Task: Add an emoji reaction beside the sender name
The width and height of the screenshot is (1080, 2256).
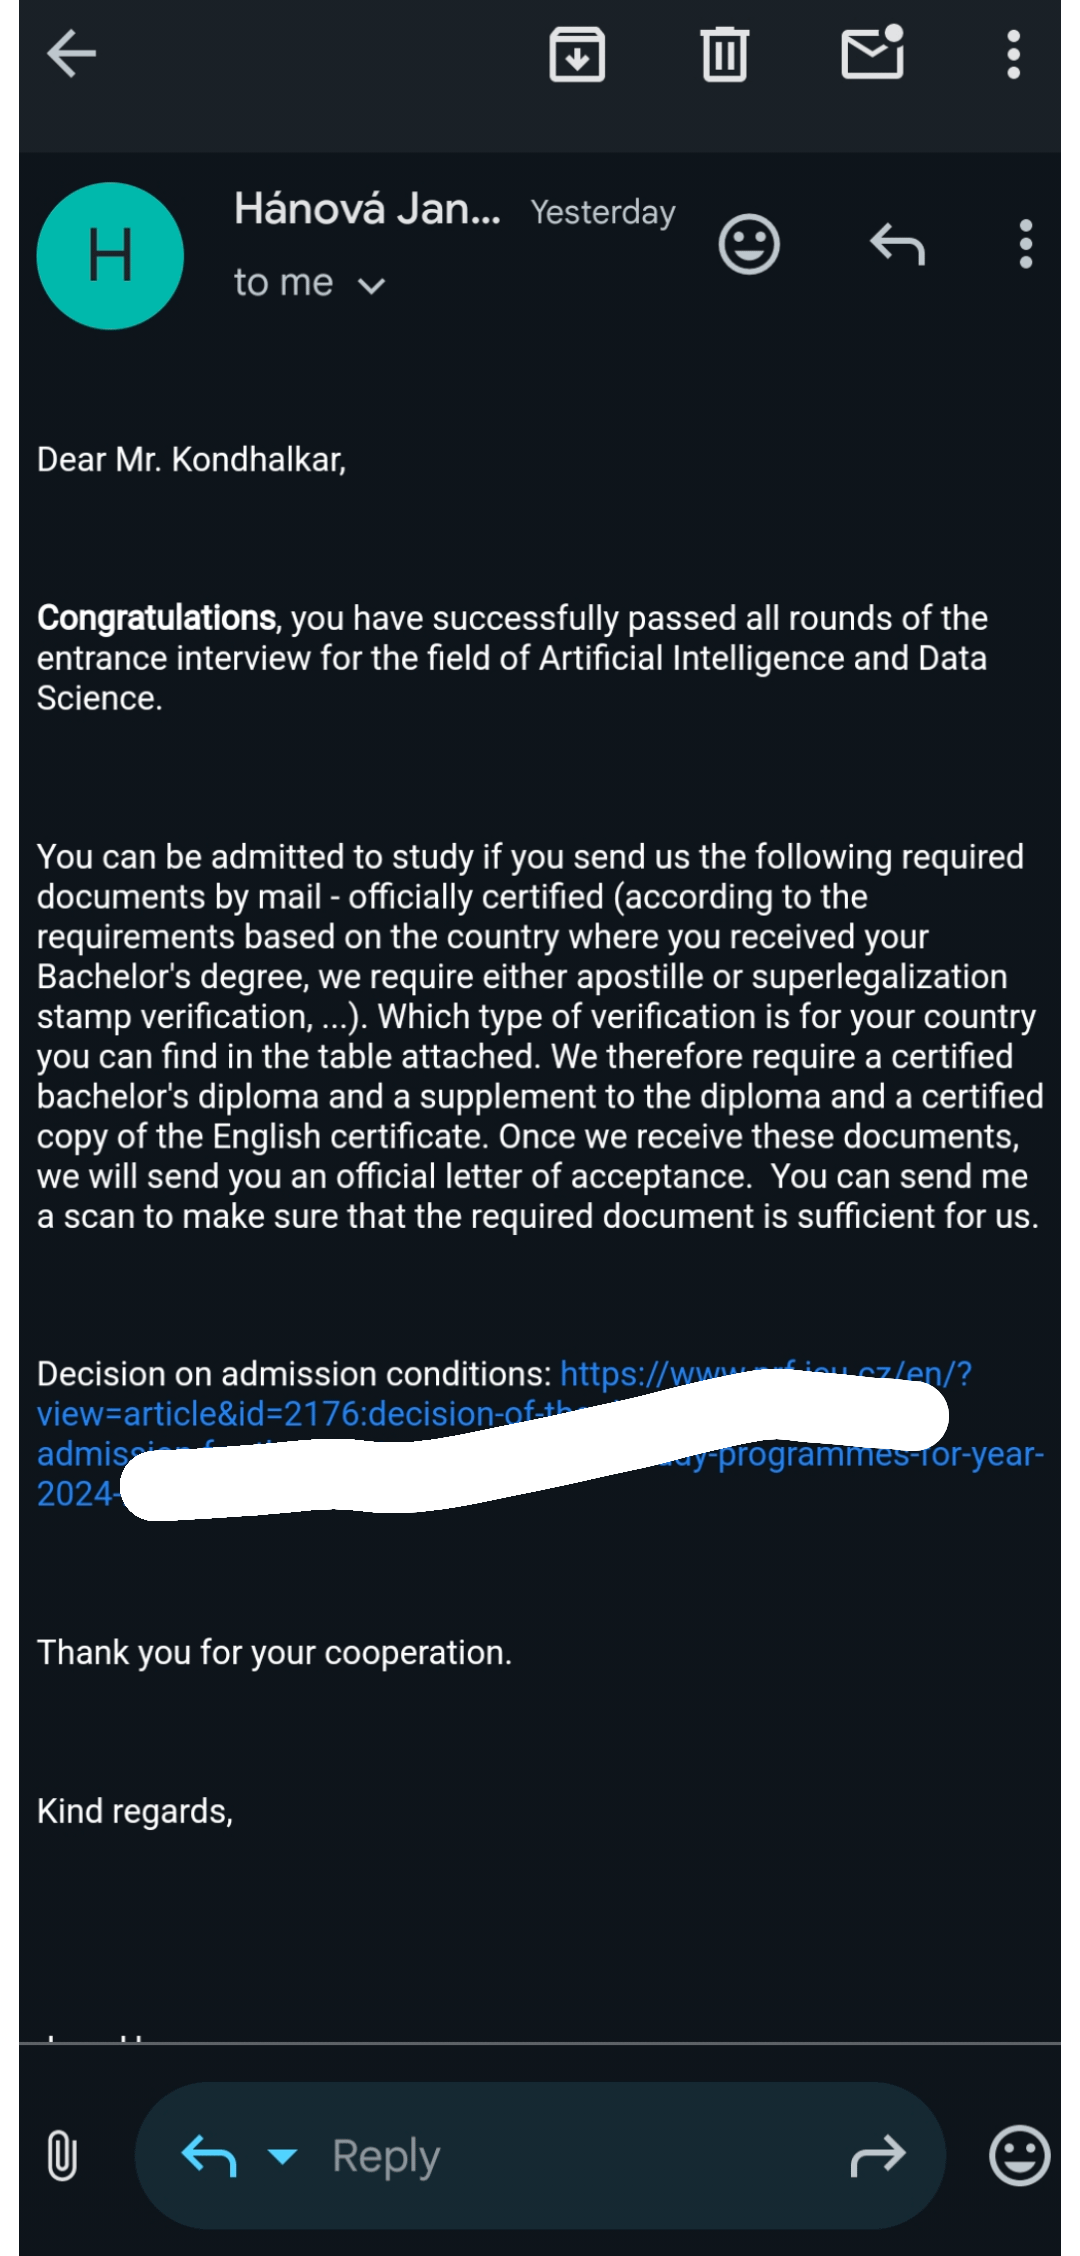Action: pyautogui.click(x=749, y=244)
